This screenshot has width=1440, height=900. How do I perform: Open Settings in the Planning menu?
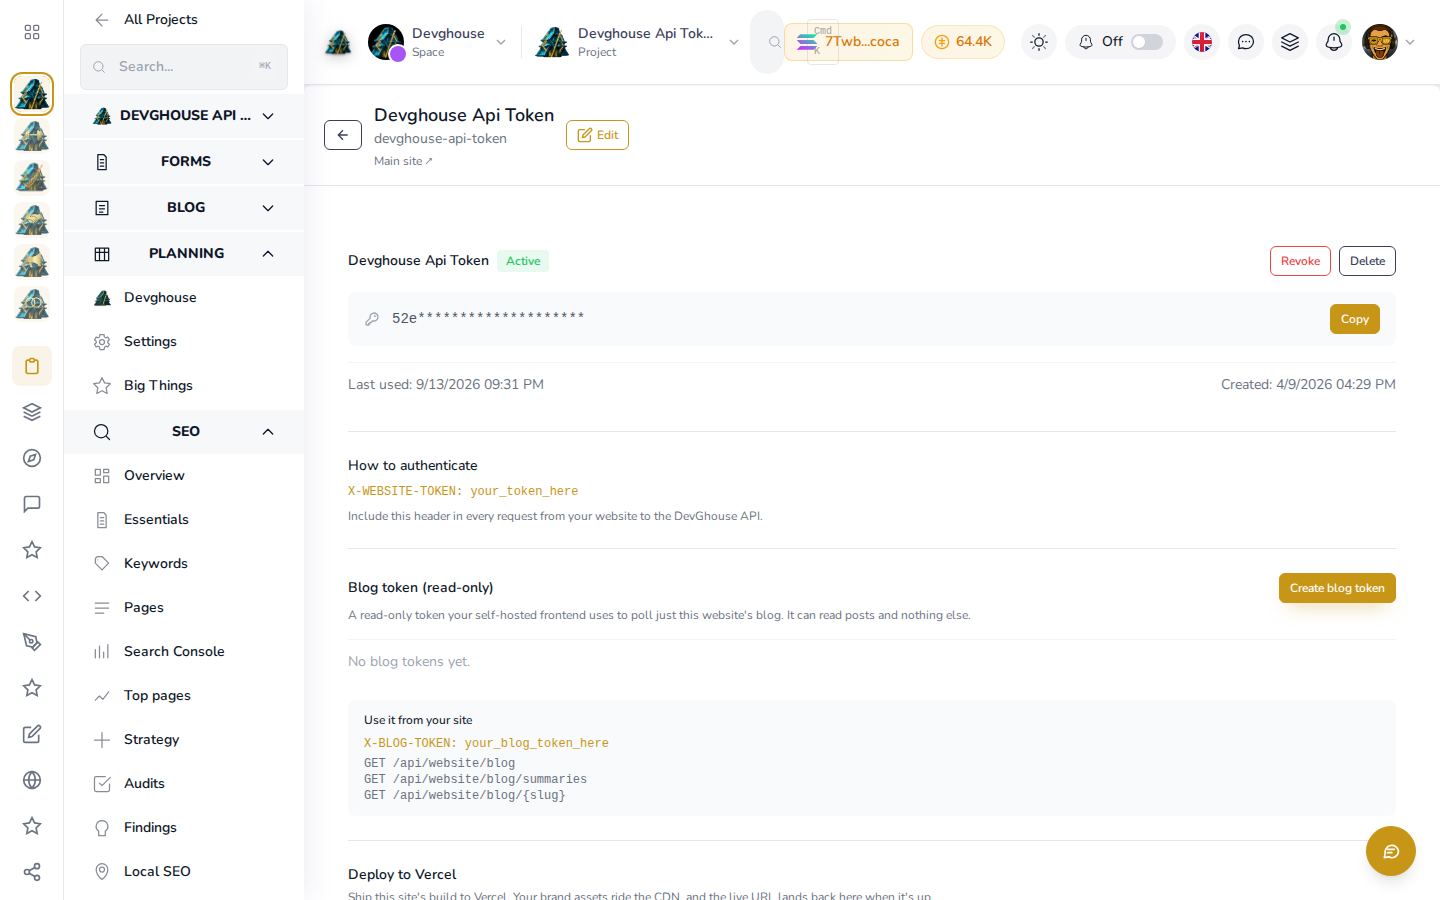[x=184, y=342]
